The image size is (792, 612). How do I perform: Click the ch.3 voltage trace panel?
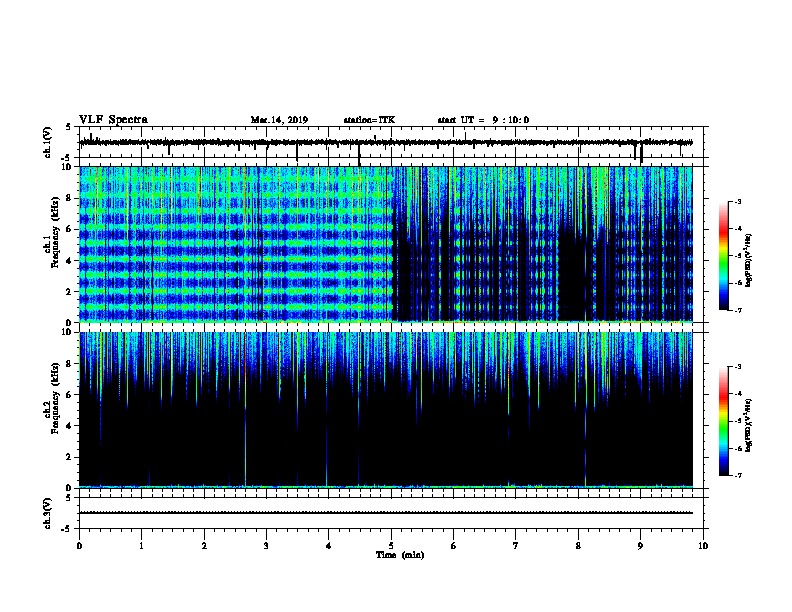[390, 513]
